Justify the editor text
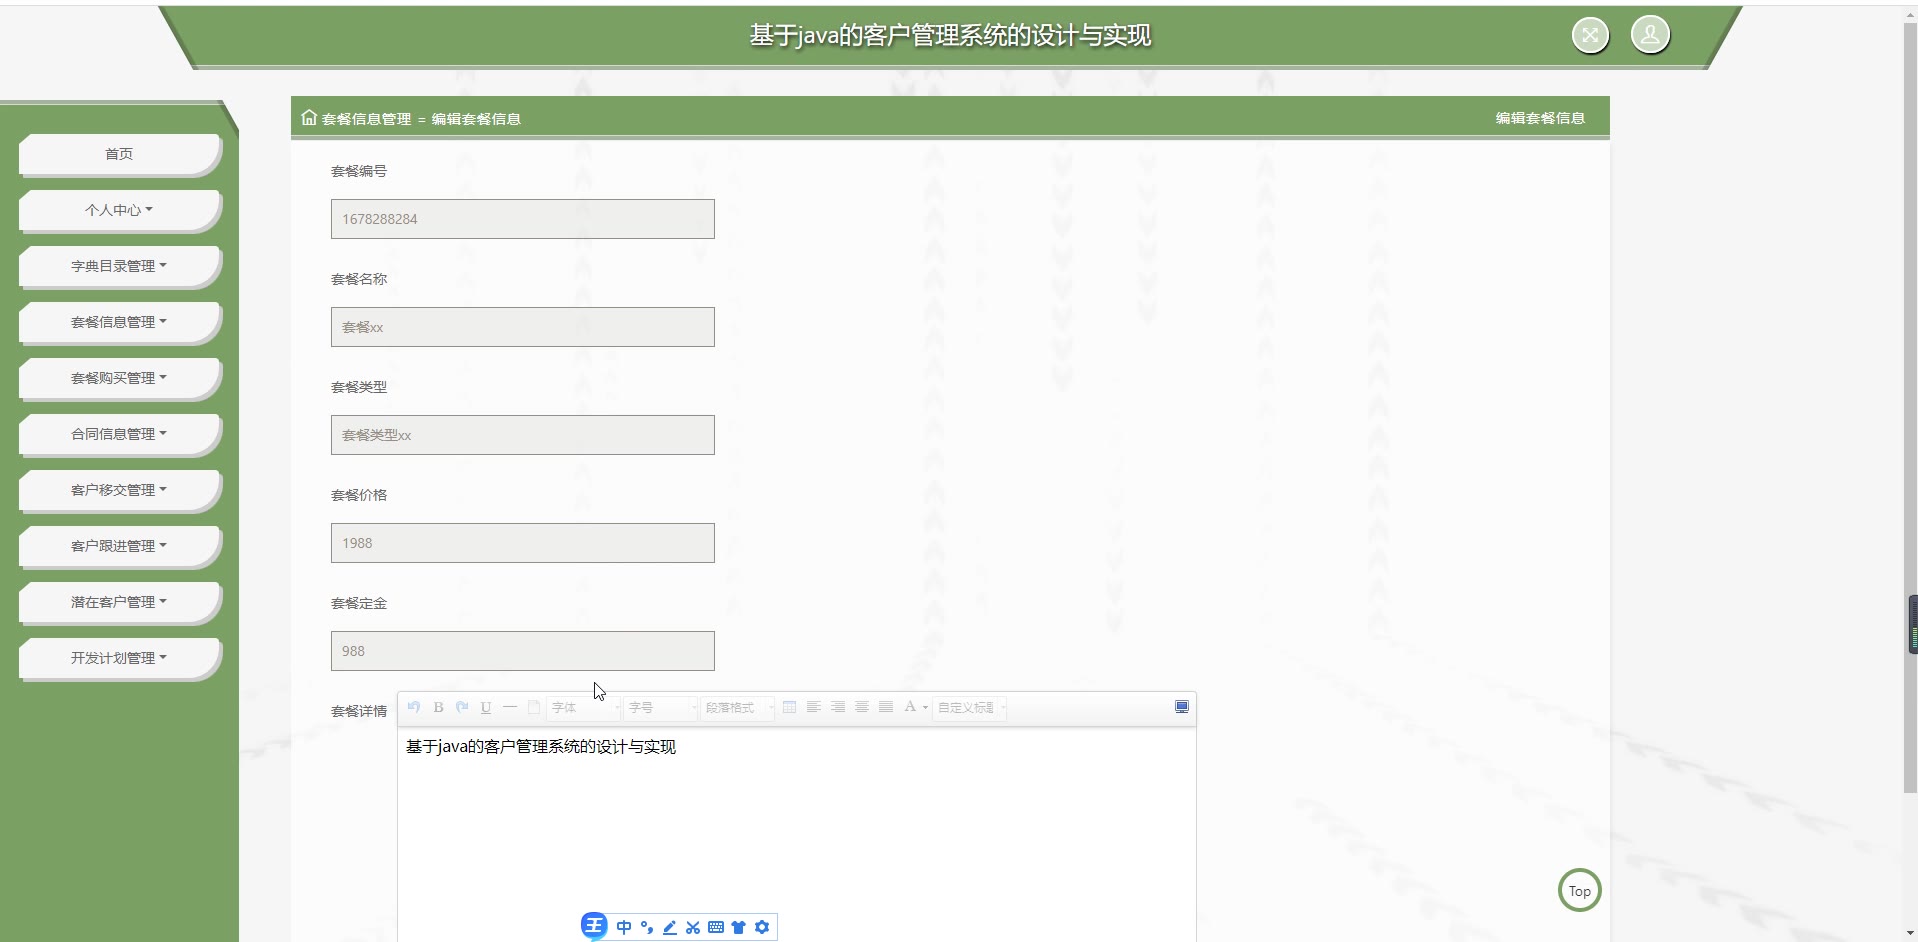 pyautogui.click(x=885, y=707)
